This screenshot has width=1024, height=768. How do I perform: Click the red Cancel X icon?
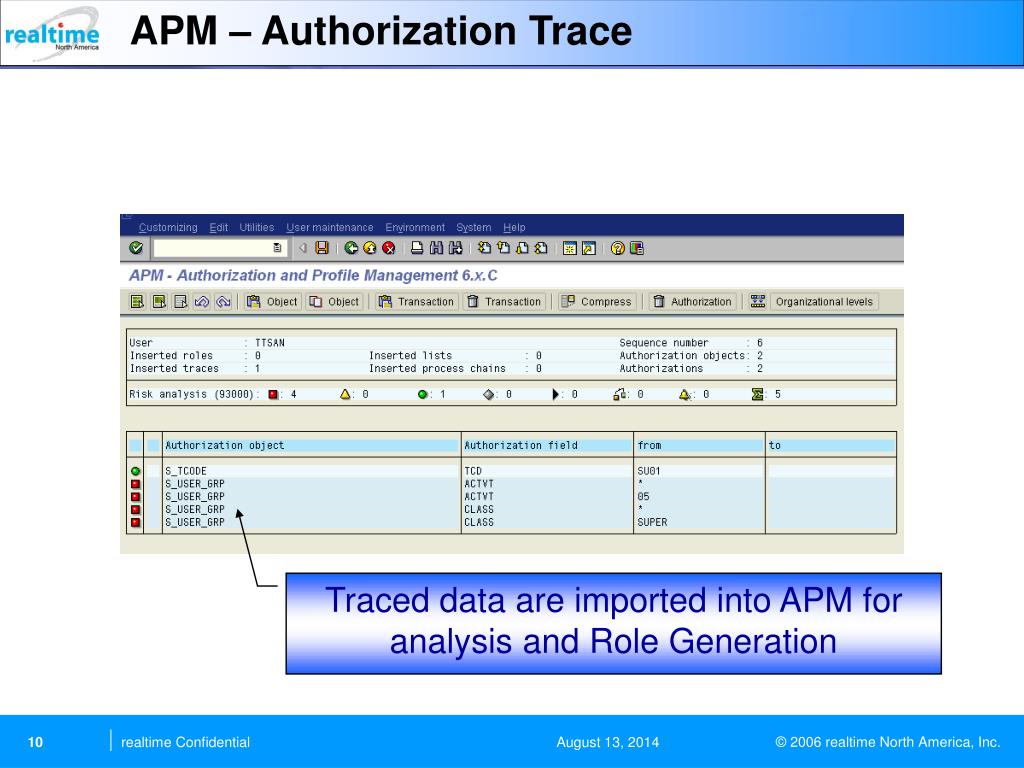tap(389, 248)
